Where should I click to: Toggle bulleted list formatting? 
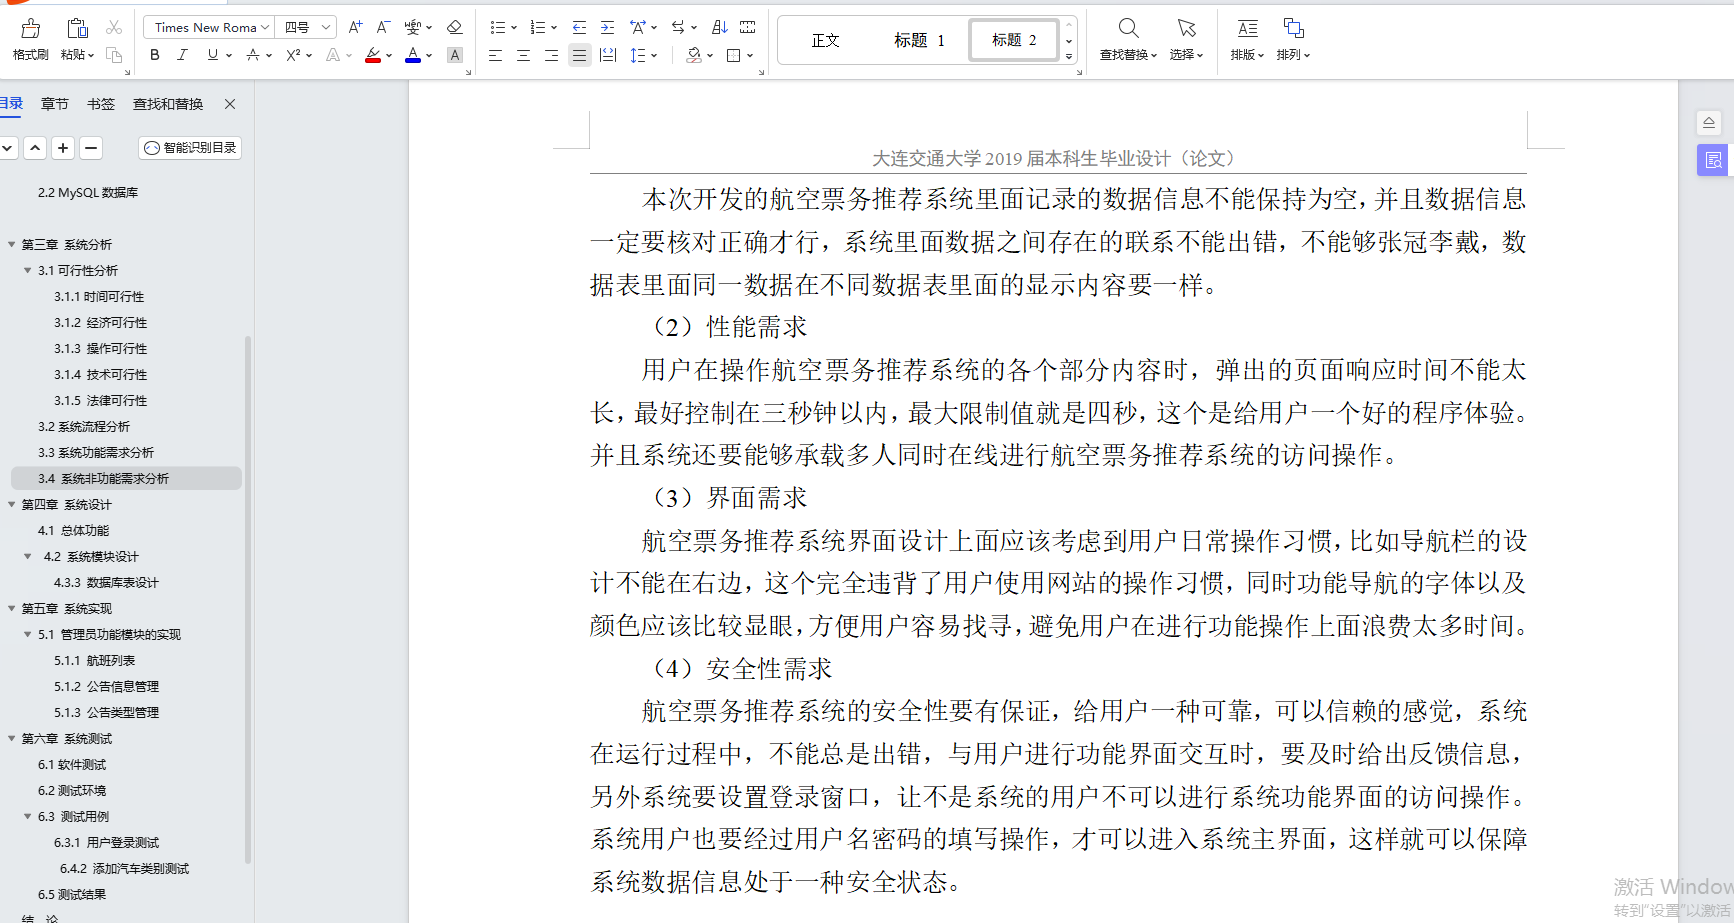point(498,27)
